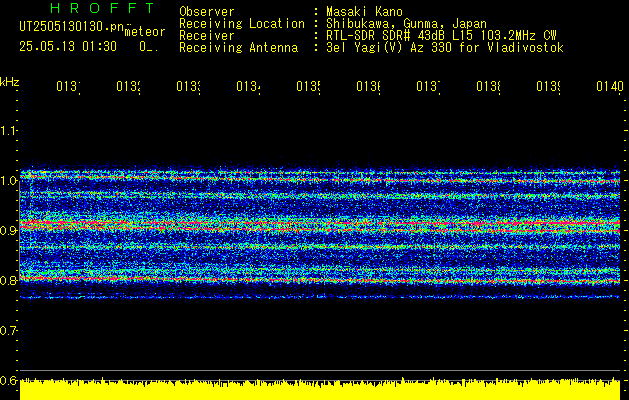Click the name Masaki Kano

pyautogui.click(x=364, y=12)
